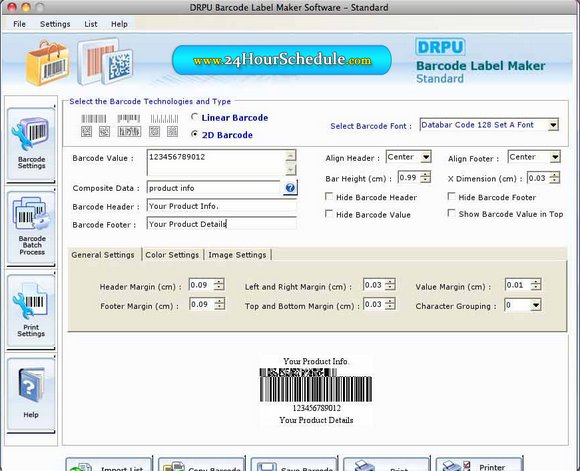Open Print Settings from the sidebar
Viewport: 580px width, 471px height.
click(x=31, y=310)
